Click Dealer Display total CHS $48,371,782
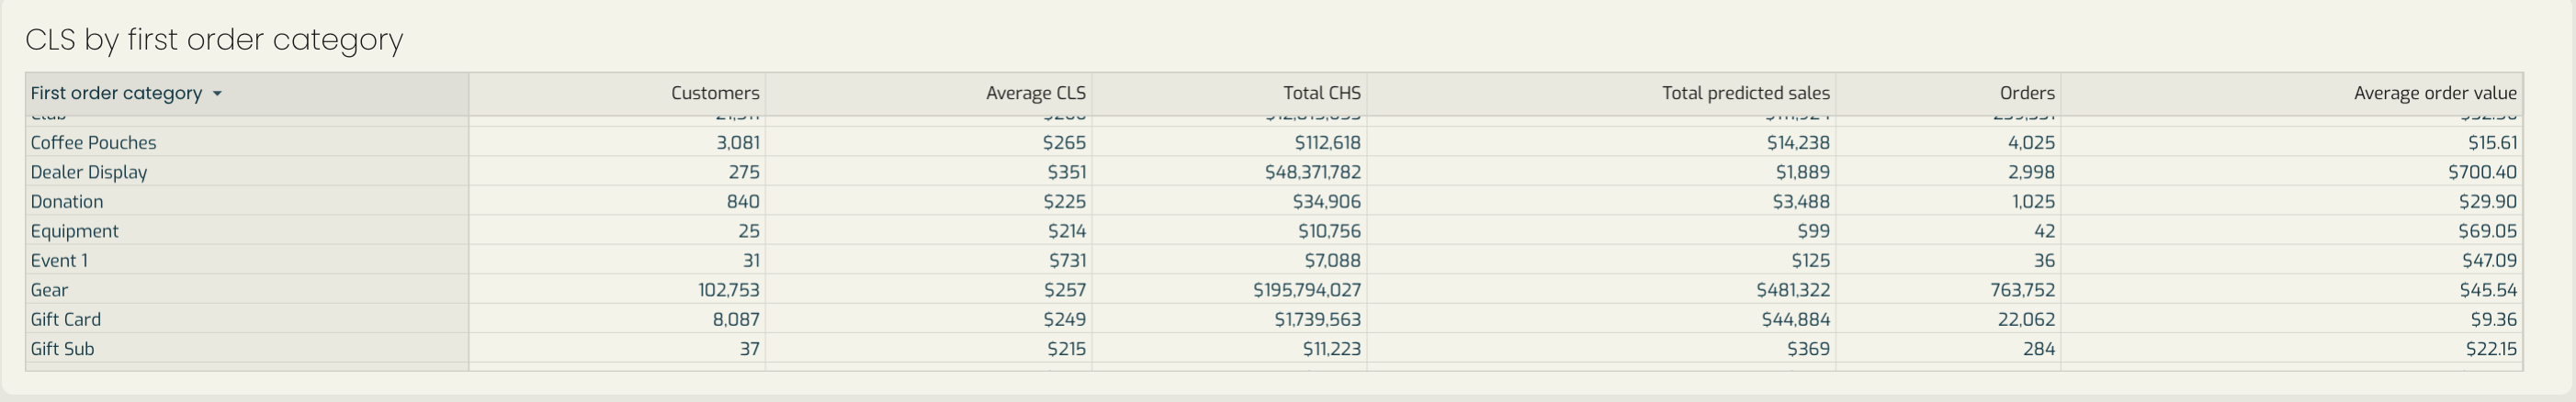2576x402 pixels. (x=1312, y=172)
